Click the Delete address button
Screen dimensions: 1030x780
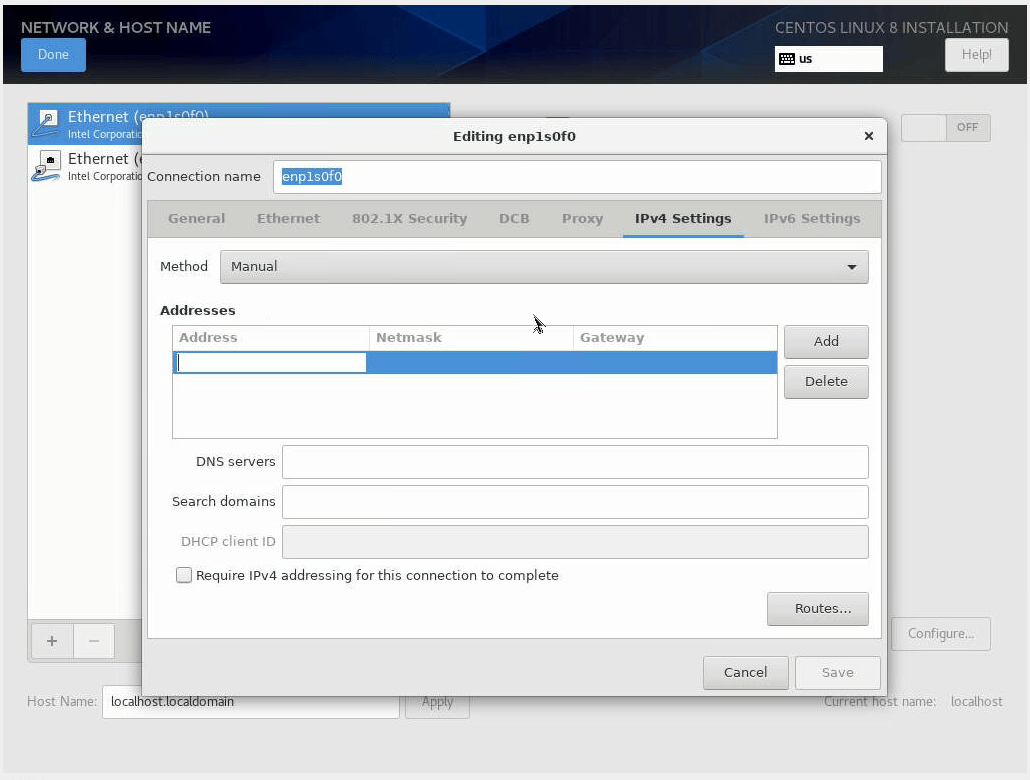826,382
